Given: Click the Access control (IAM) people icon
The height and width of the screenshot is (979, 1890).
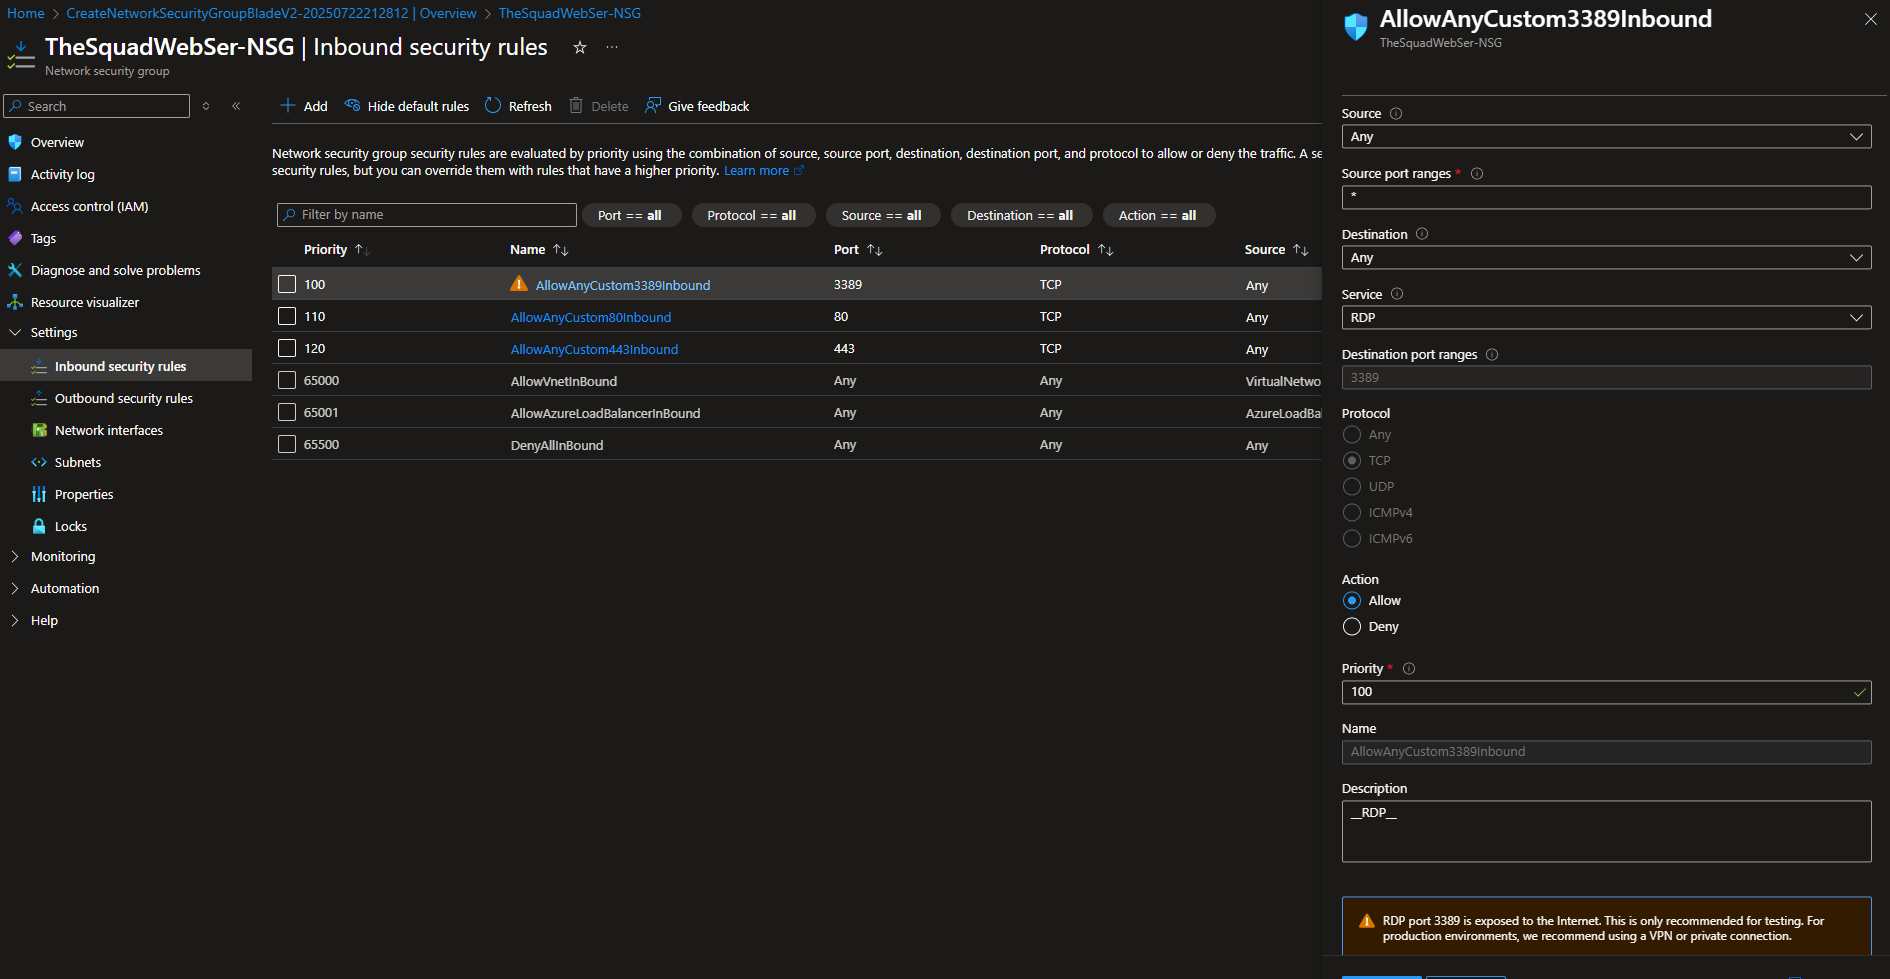Looking at the screenshot, I should click(15, 206).
